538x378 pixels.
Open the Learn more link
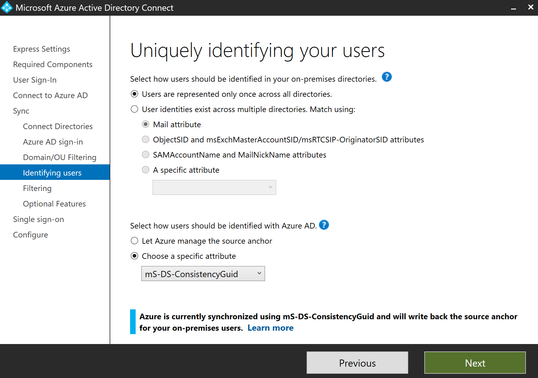270,328
